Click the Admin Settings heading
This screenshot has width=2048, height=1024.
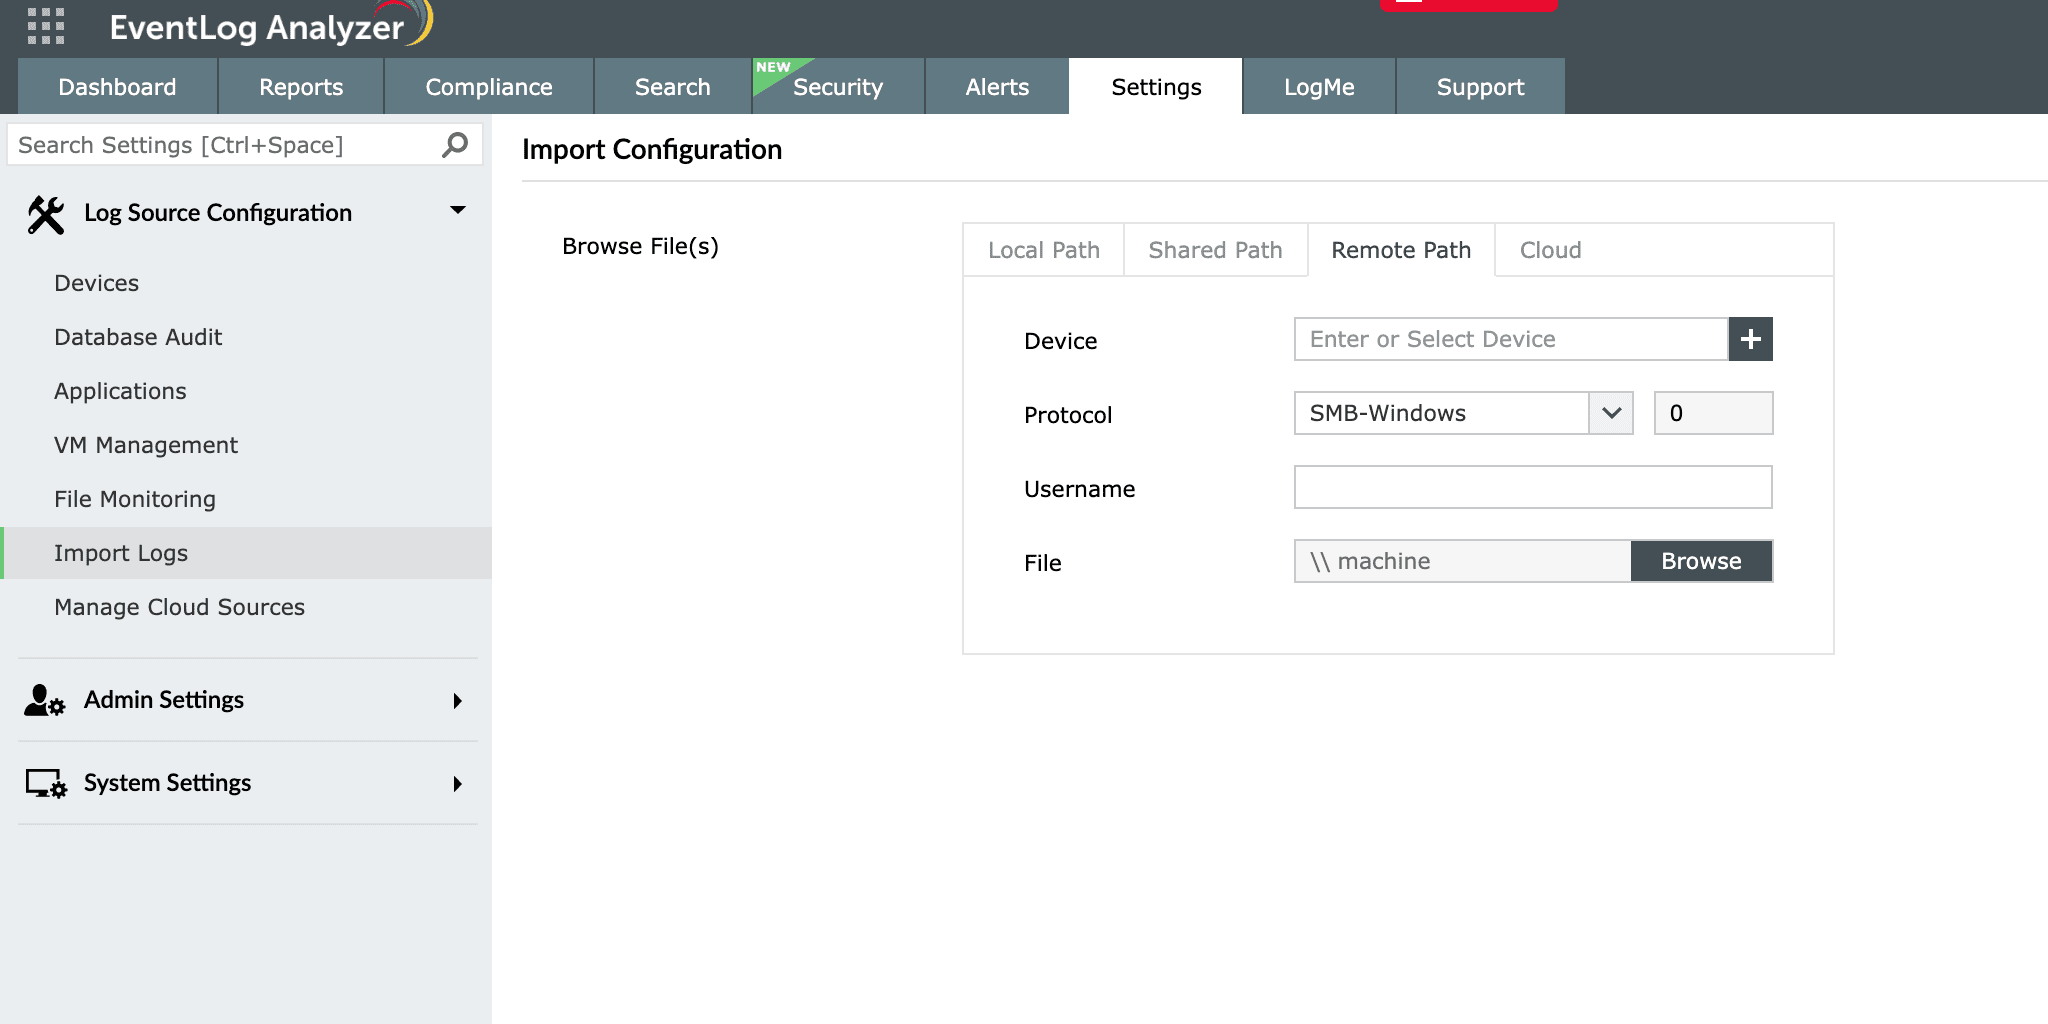[x=164, y=700]
